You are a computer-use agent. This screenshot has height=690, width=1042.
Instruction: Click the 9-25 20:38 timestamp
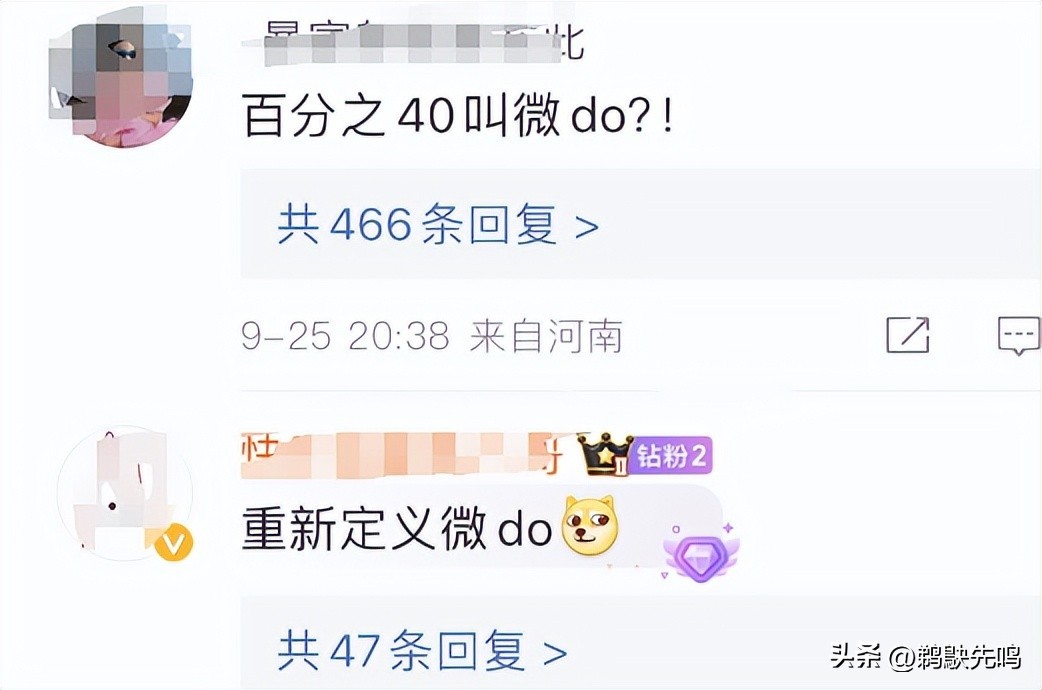click(346, 336)
